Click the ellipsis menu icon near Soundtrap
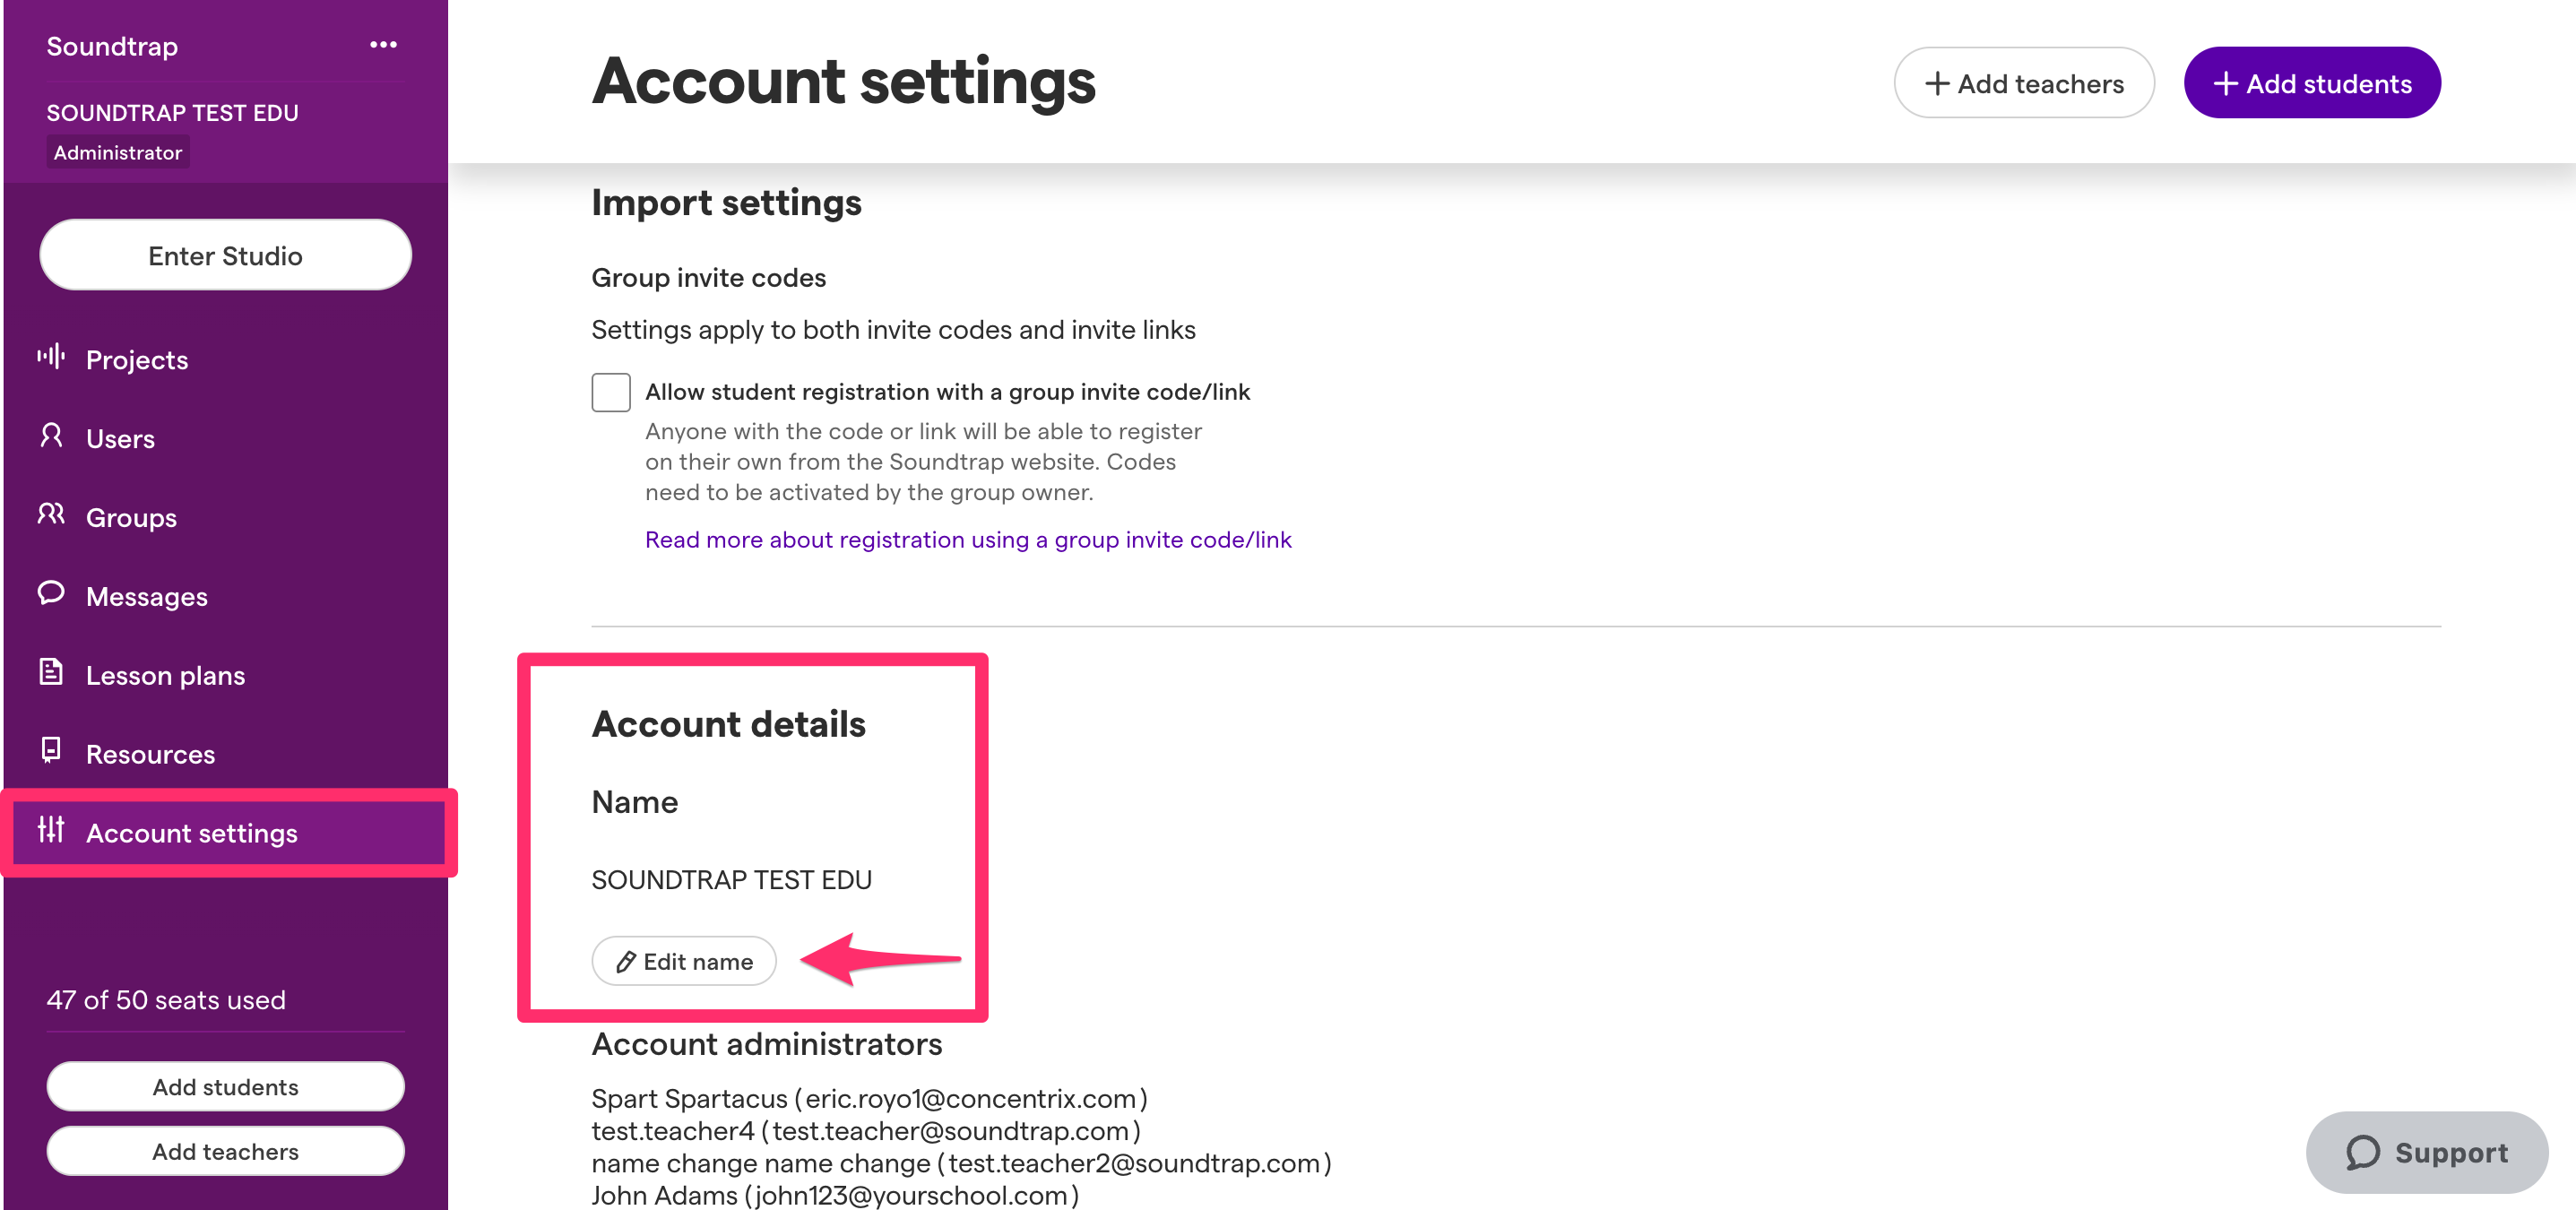 pos(383,46)
